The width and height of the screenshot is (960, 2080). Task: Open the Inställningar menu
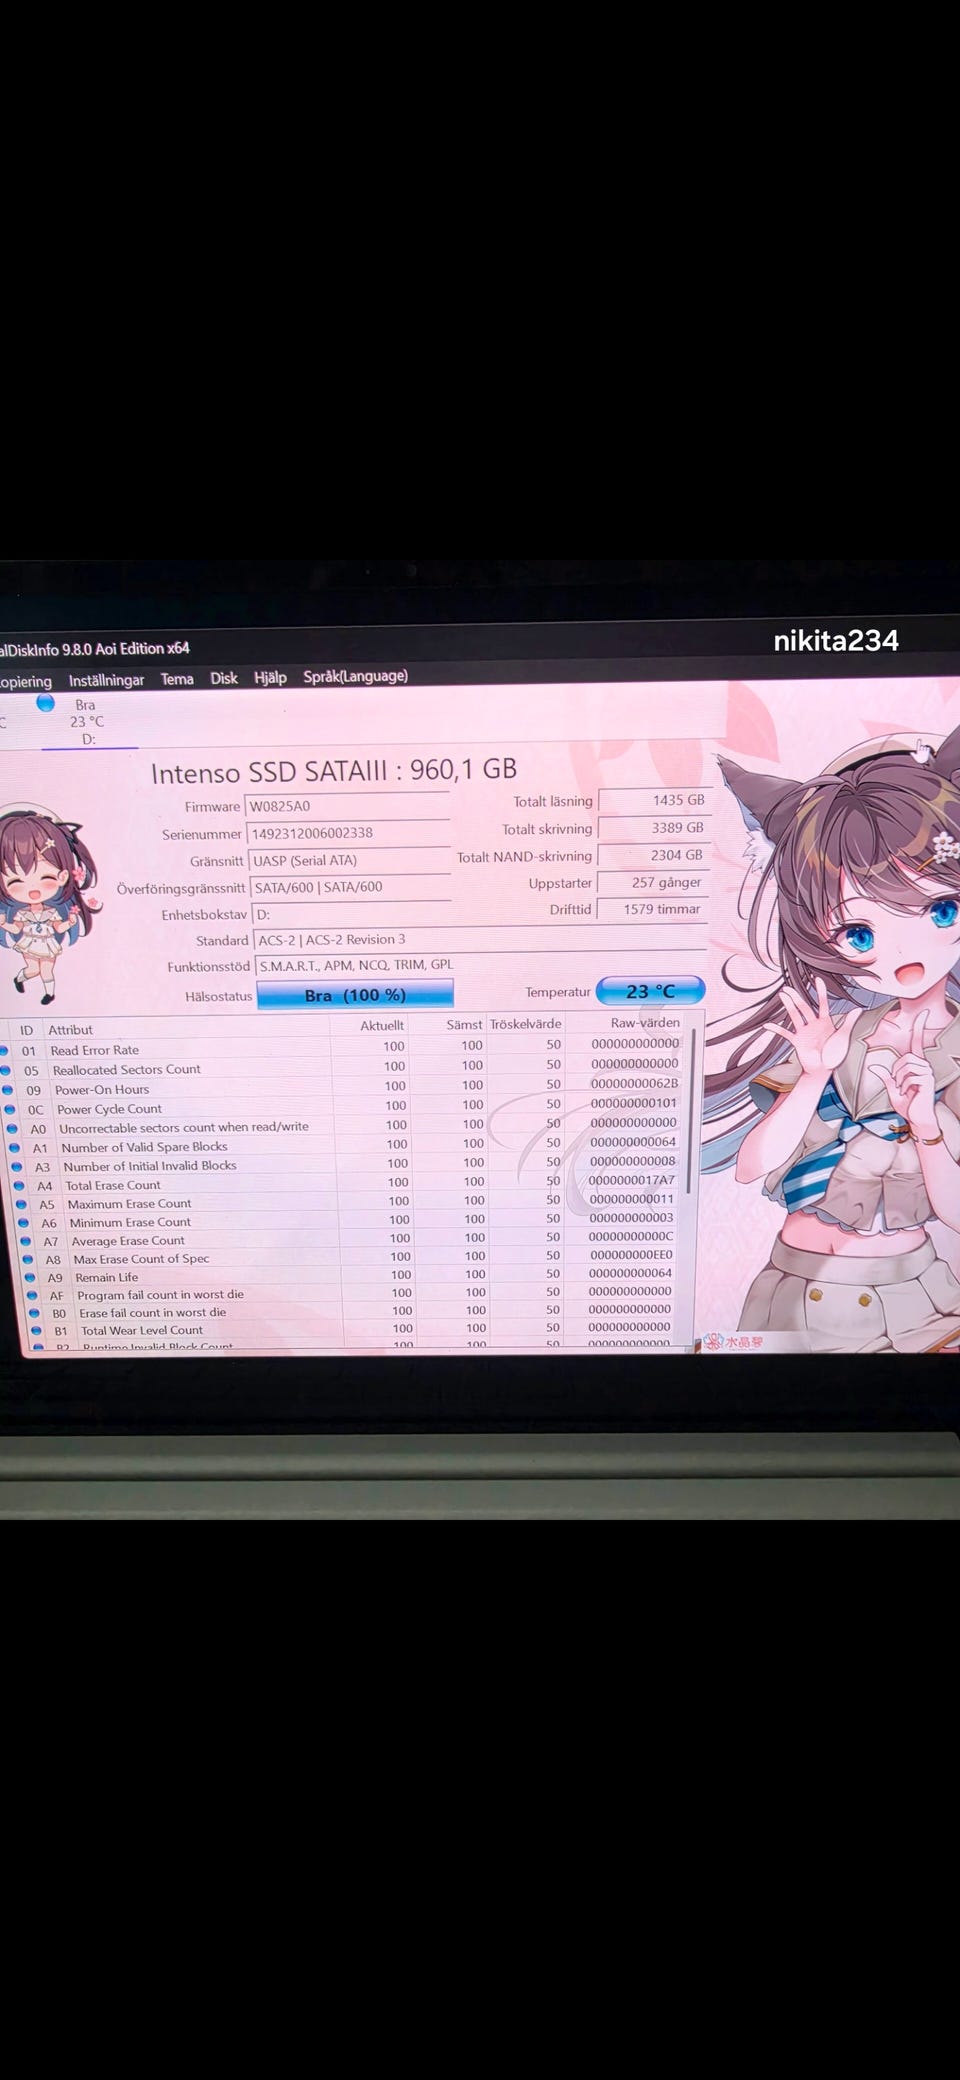pyautogui.click(x=106, y=680)
